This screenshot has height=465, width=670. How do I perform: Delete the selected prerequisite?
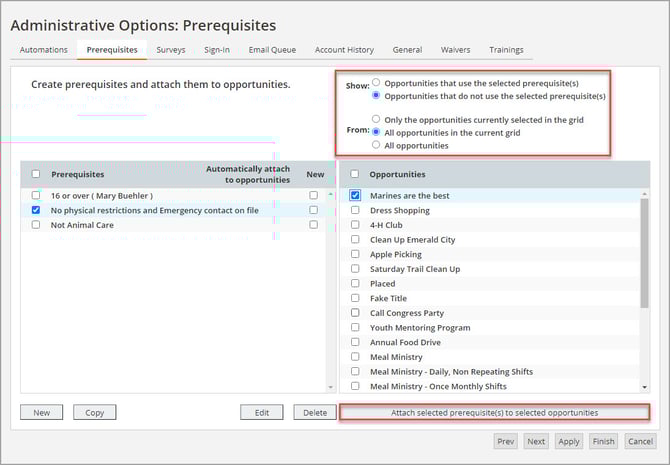314,412
